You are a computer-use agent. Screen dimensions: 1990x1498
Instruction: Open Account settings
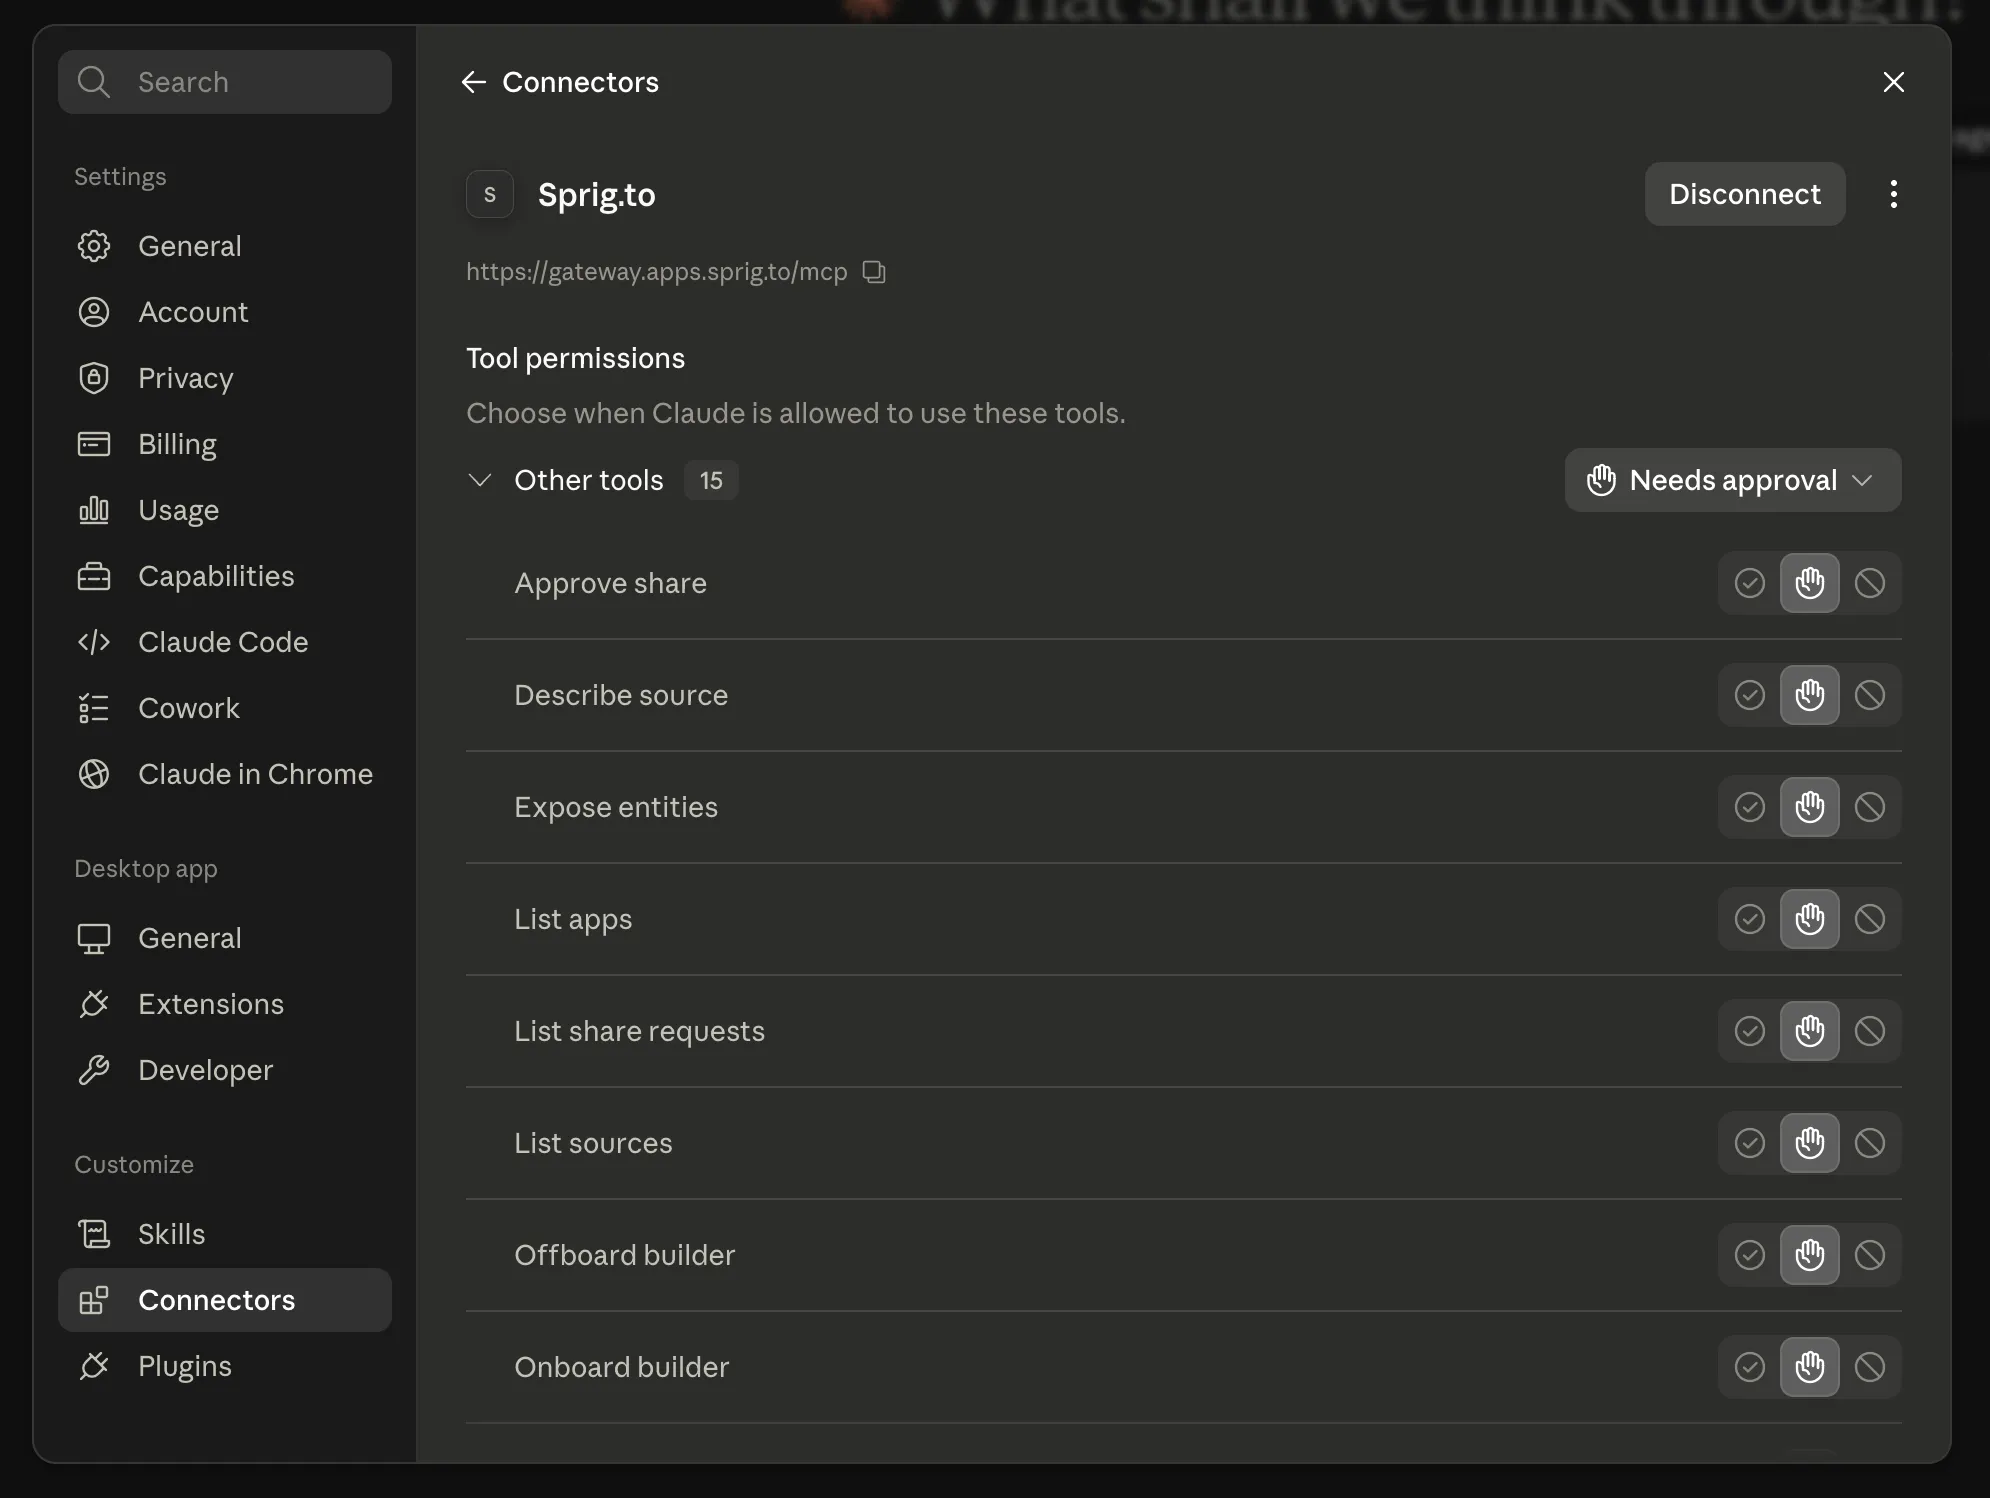(225, 312)
